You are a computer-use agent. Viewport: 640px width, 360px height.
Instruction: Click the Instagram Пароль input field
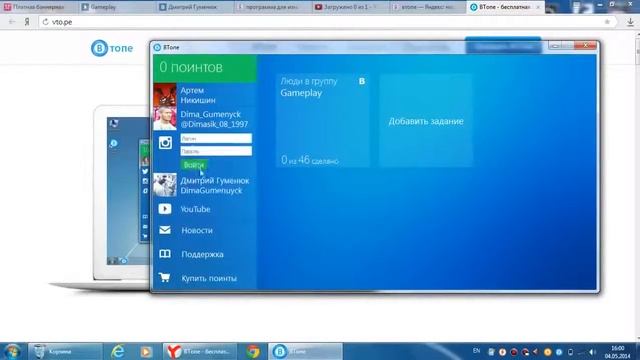[x=216, y=151]
